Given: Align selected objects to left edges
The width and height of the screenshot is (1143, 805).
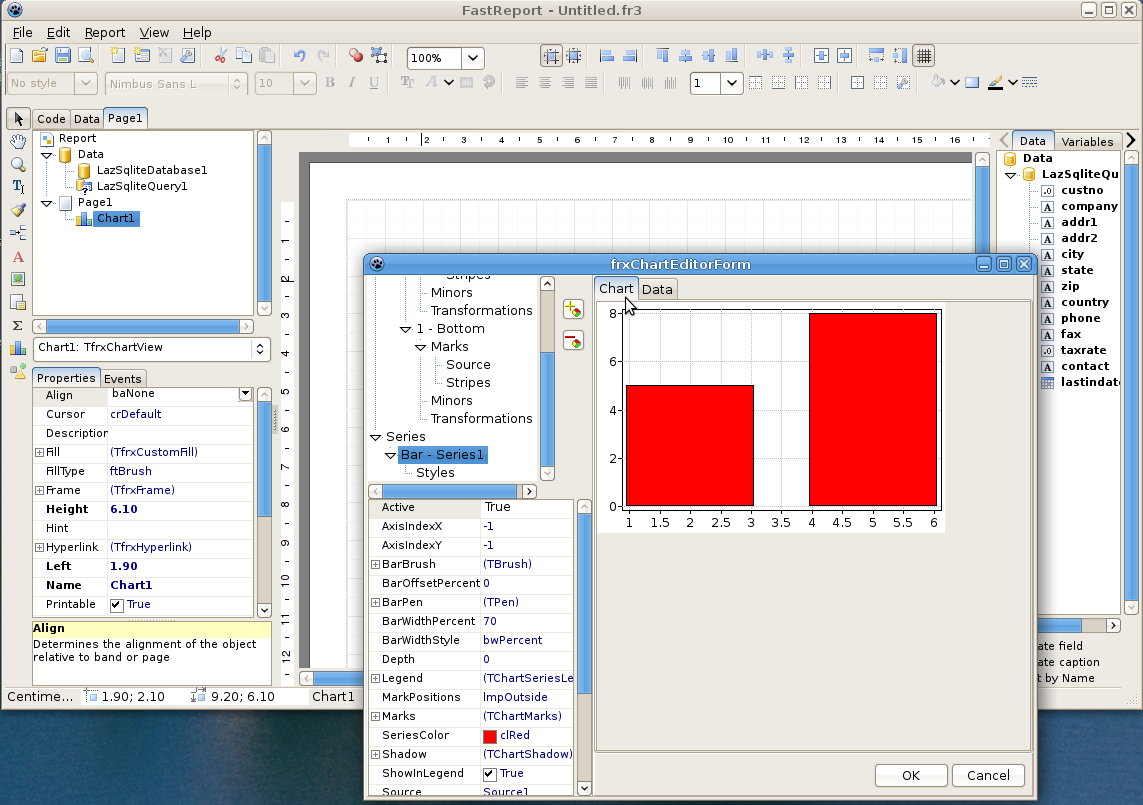Looking at the screenshot, I should pyautogui.click(x=606, y=56).
